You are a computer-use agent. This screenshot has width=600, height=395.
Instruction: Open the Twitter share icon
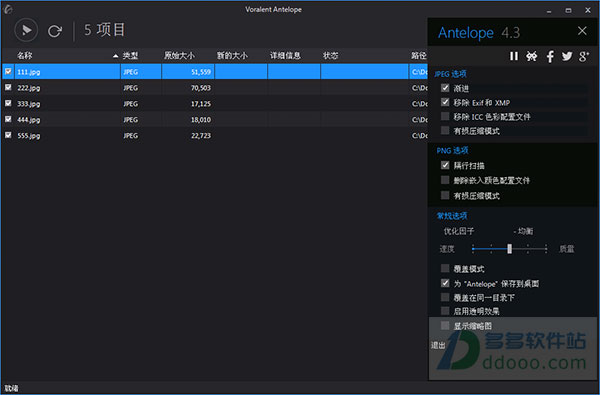pyautogui.click(x=567, y=56)
